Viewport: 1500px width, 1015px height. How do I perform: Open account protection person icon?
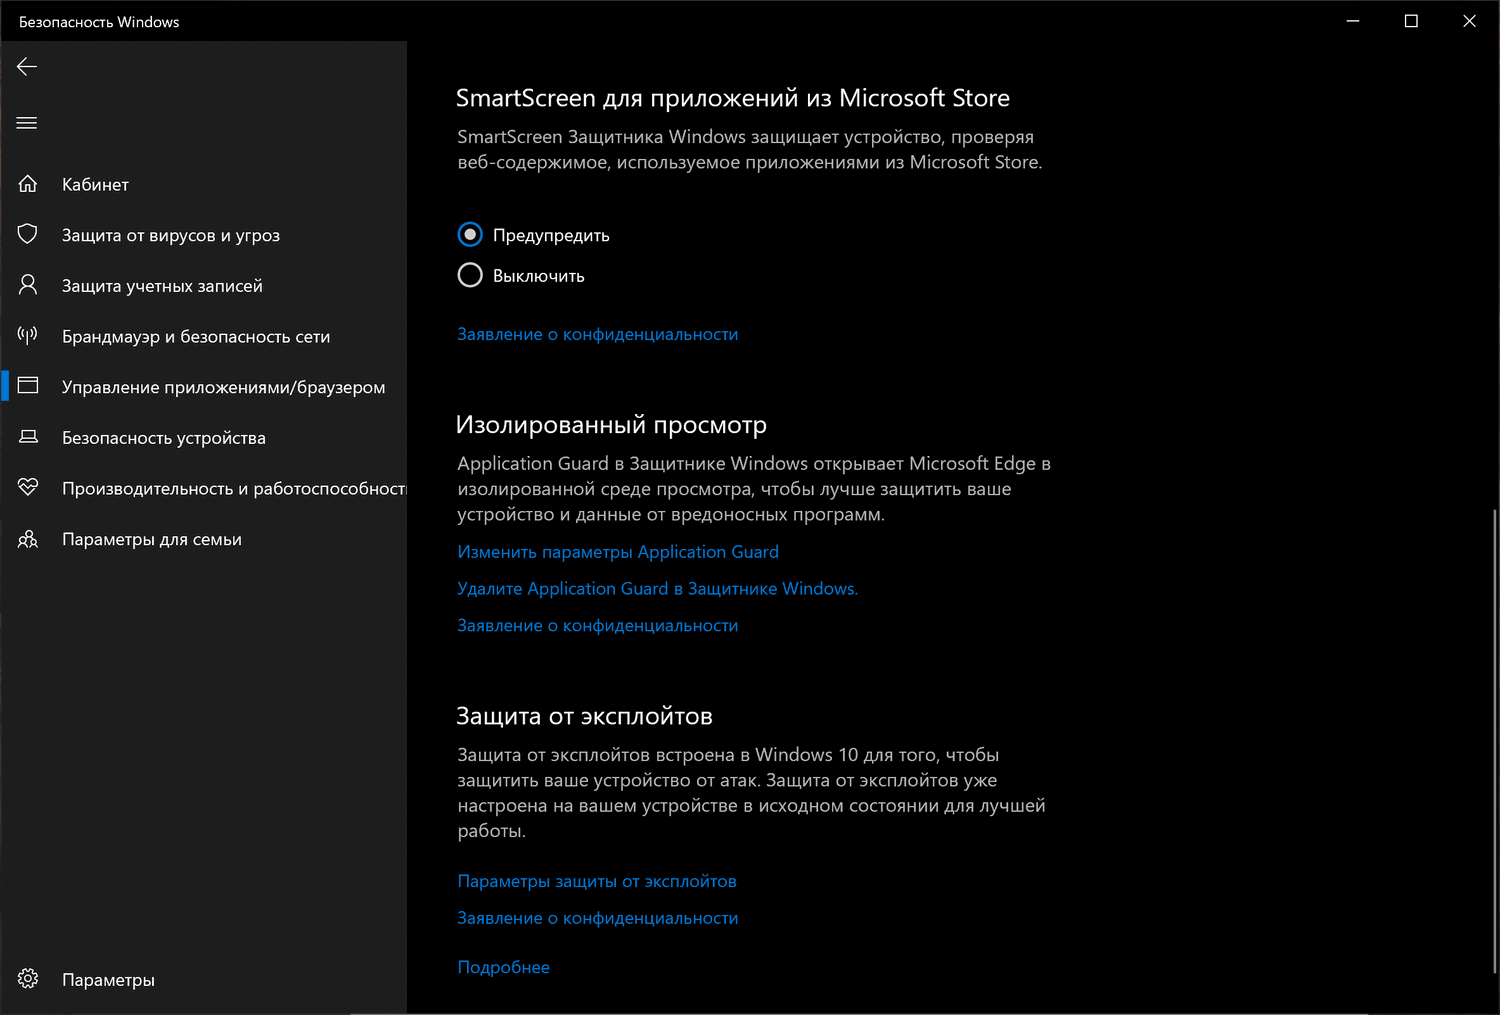coord(28,285)
